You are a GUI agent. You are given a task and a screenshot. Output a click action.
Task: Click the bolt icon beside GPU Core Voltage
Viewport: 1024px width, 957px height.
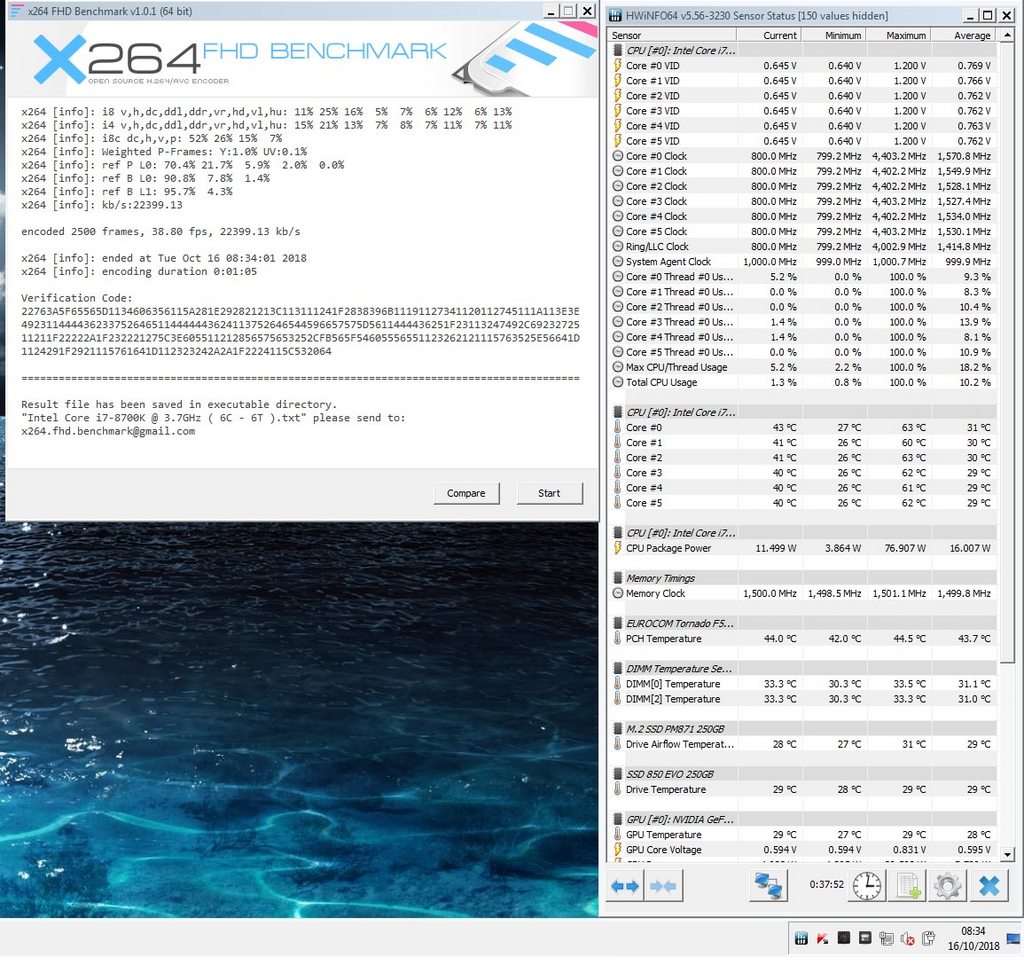(x=617, y=849)
